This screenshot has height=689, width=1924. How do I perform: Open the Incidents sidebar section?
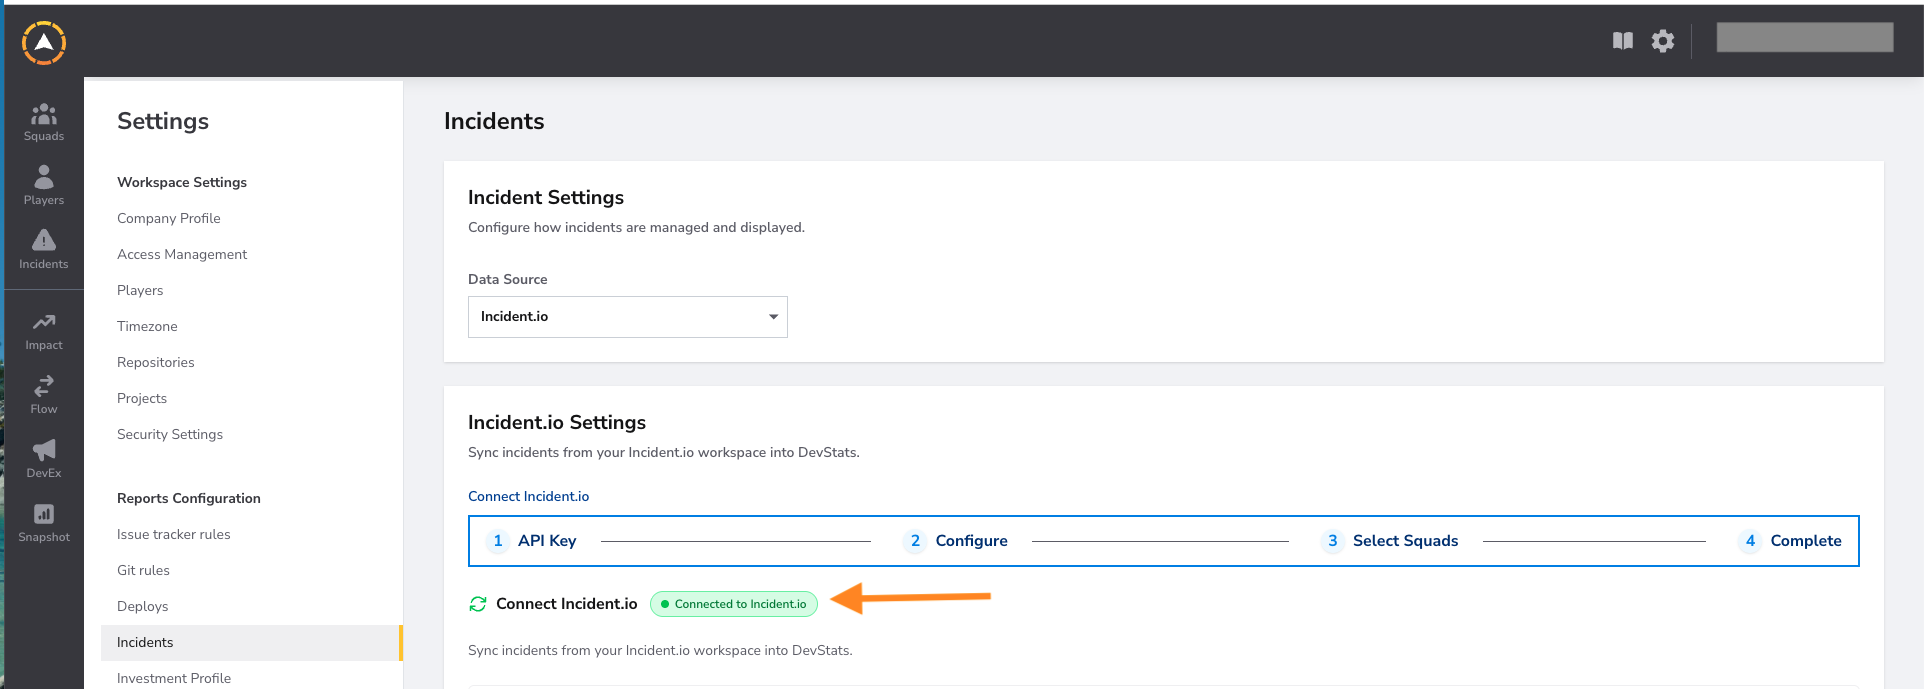point(44,250)
